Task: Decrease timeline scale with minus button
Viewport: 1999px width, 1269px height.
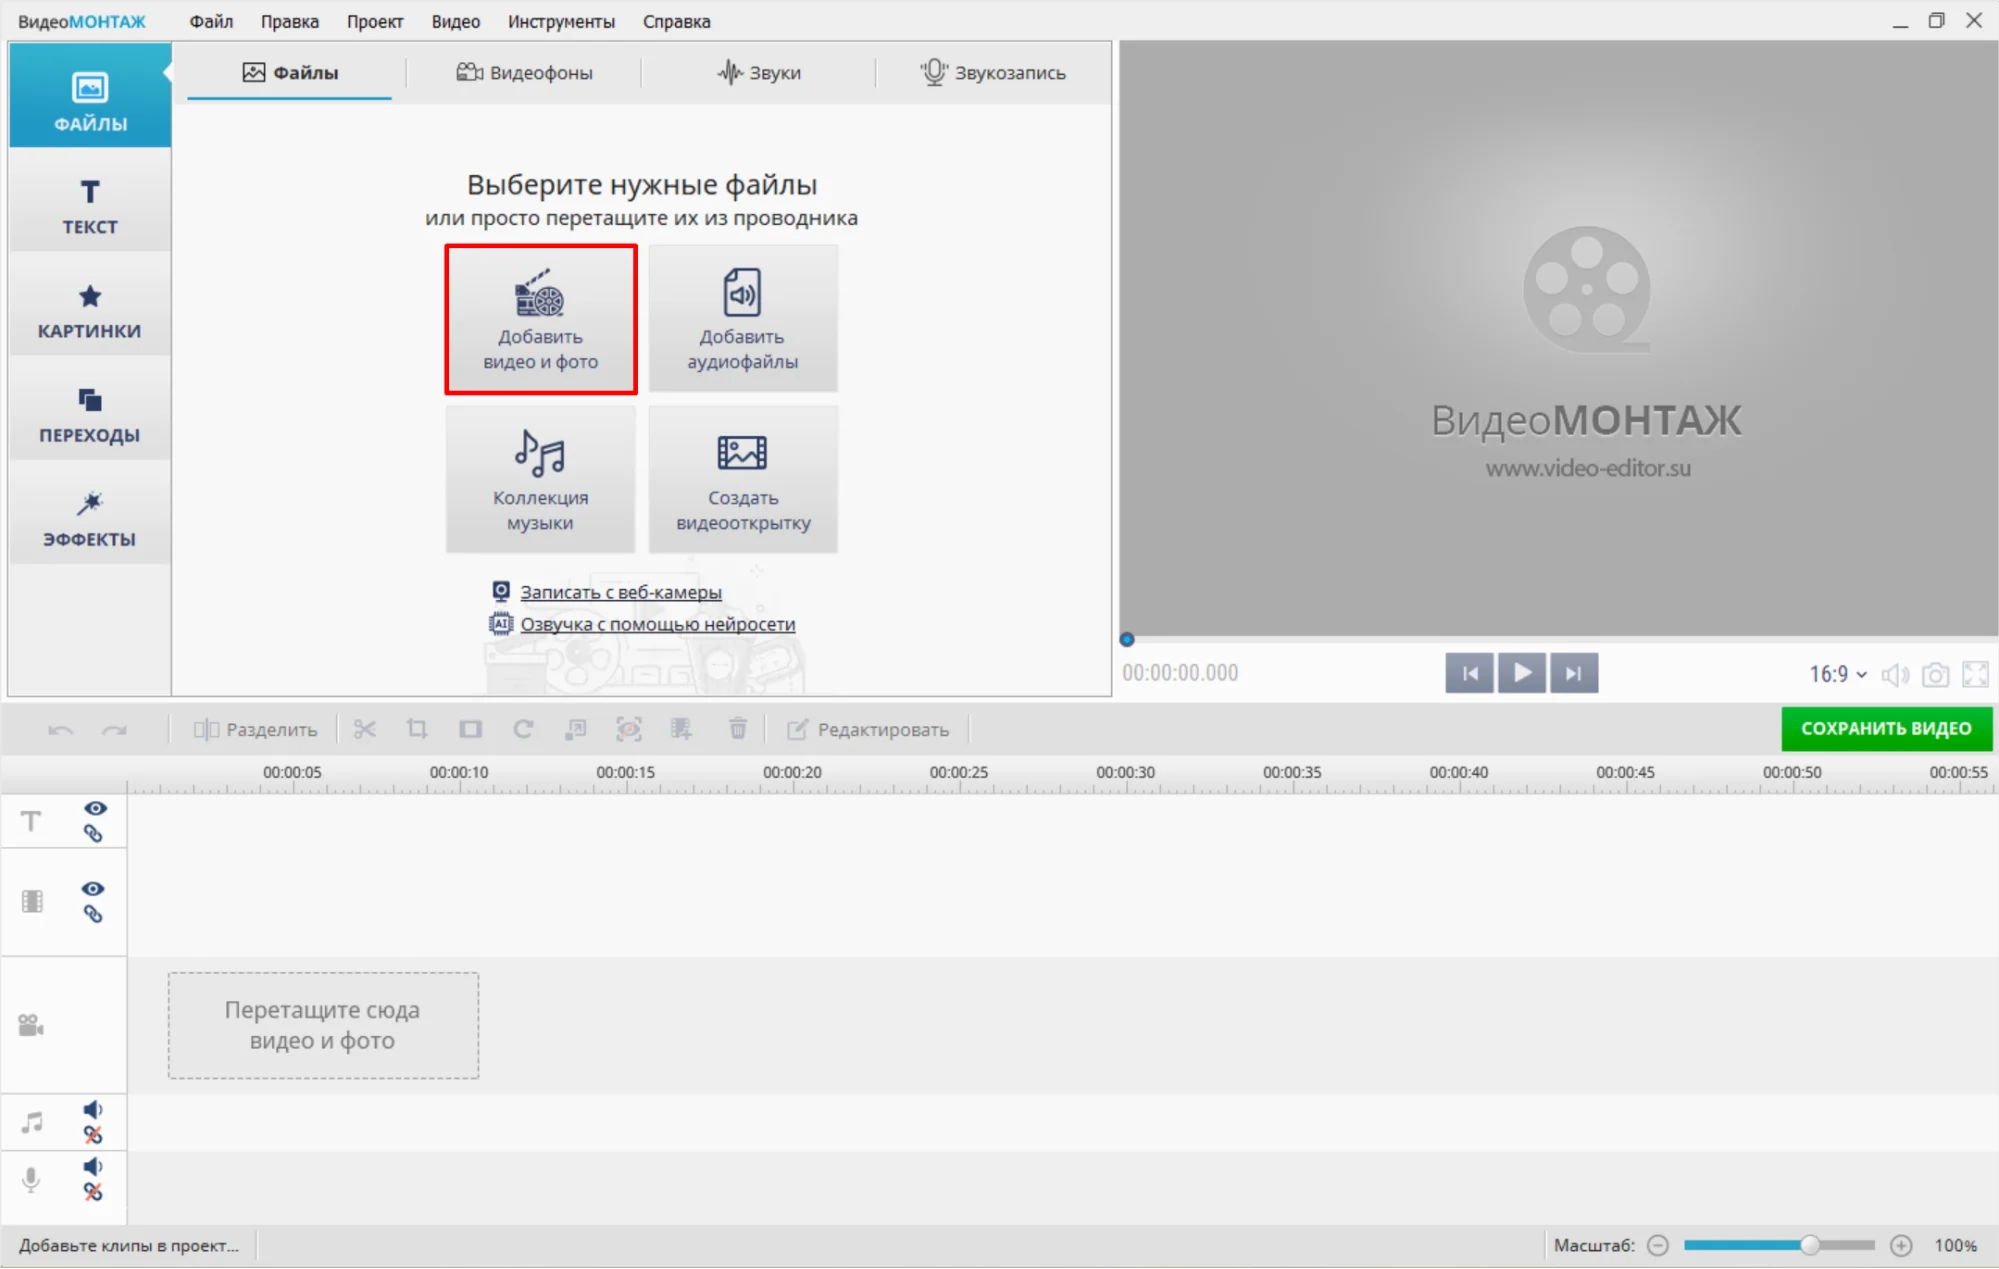Action: [x=1658, y=1245]
